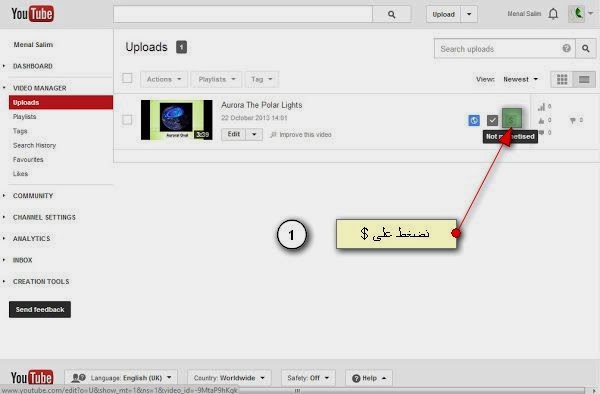600x394 pixels.
Task: Click the search uploads magnifier button
Action: coord(585,49)
